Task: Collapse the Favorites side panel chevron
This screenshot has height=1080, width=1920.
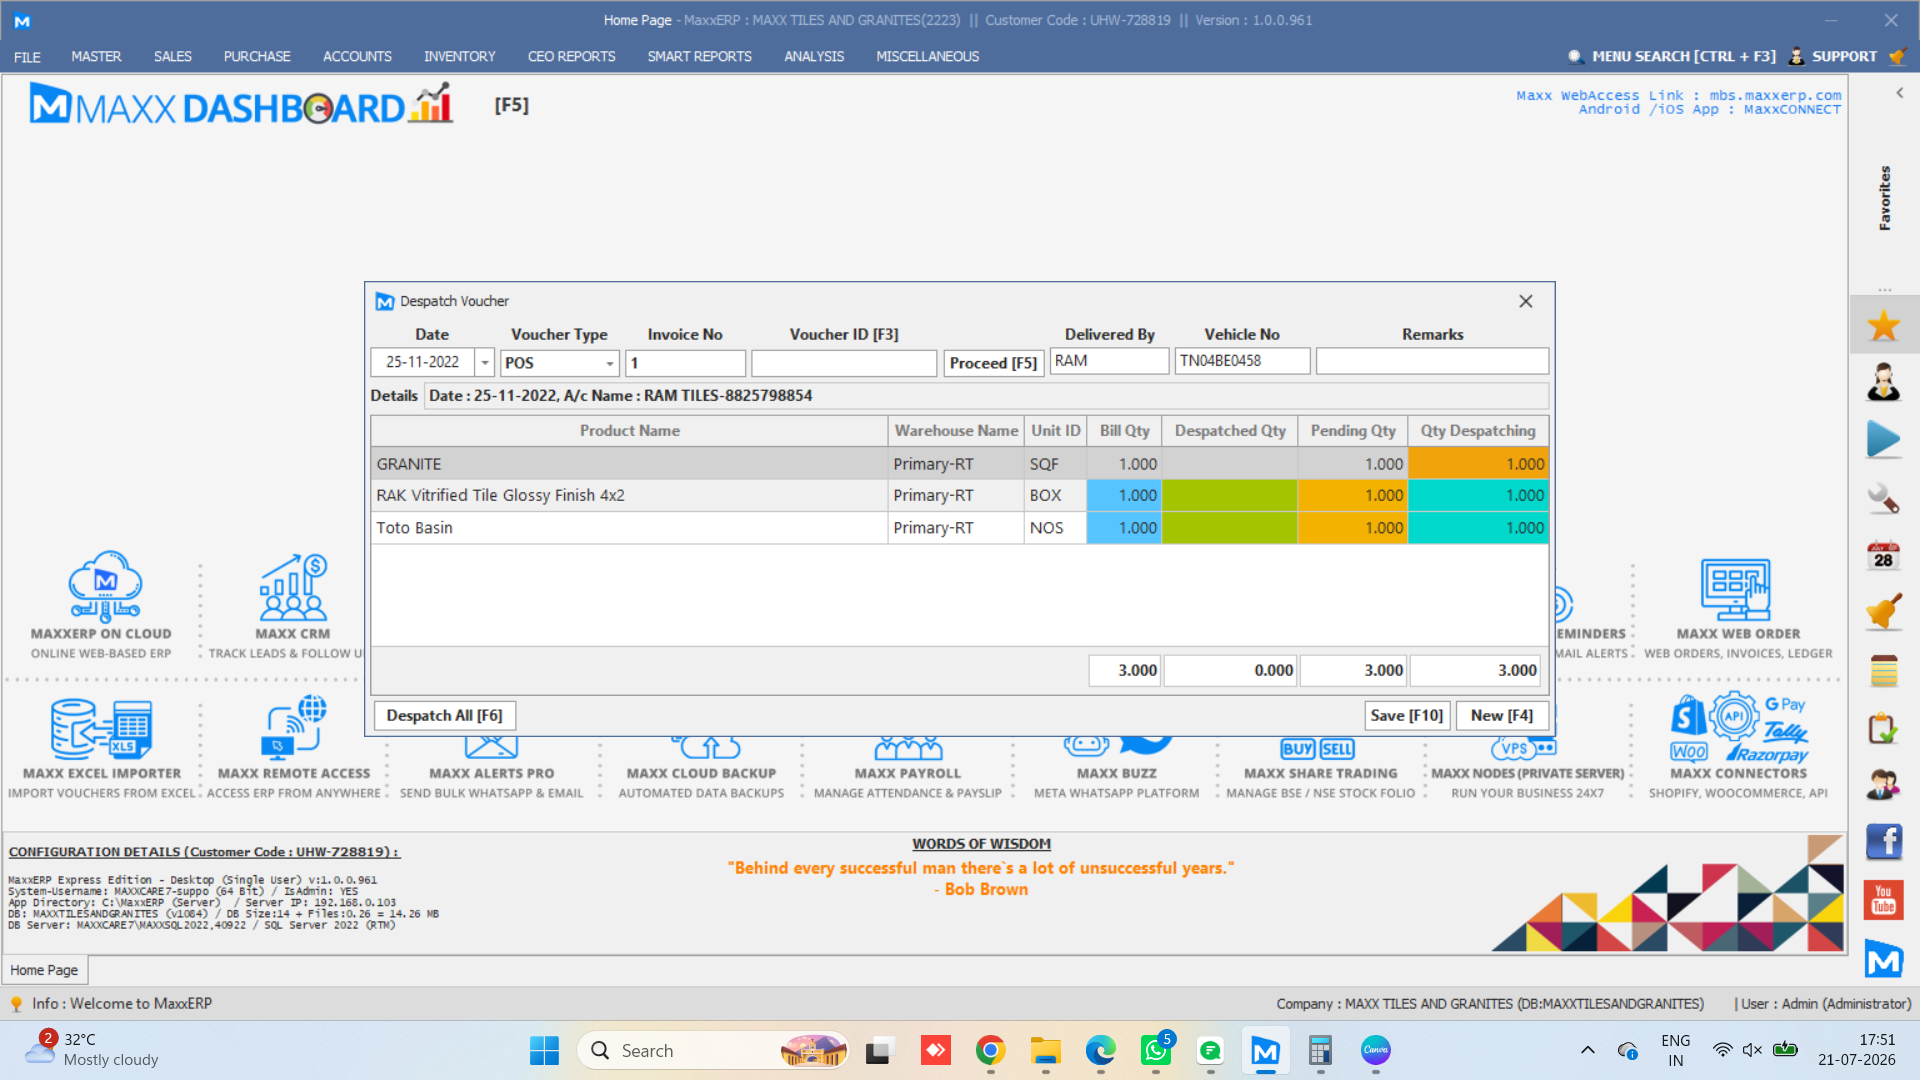Action: tap(1899, 93)
